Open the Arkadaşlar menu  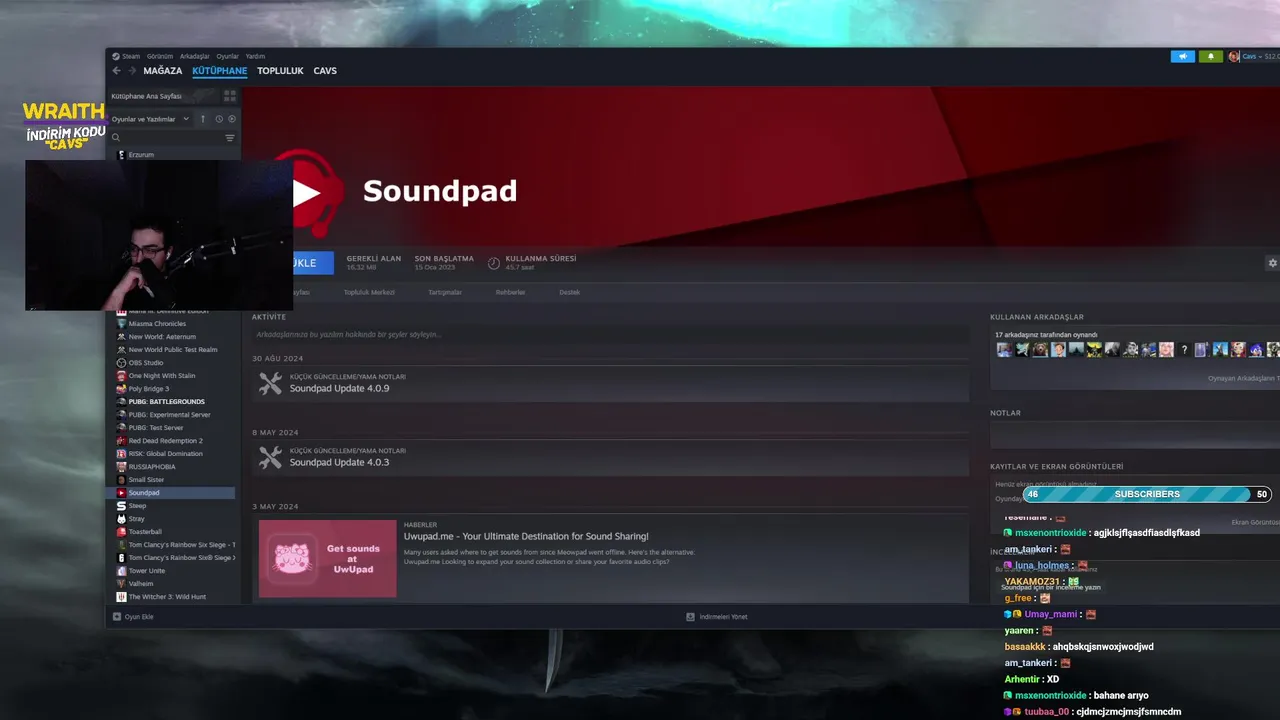195,56
